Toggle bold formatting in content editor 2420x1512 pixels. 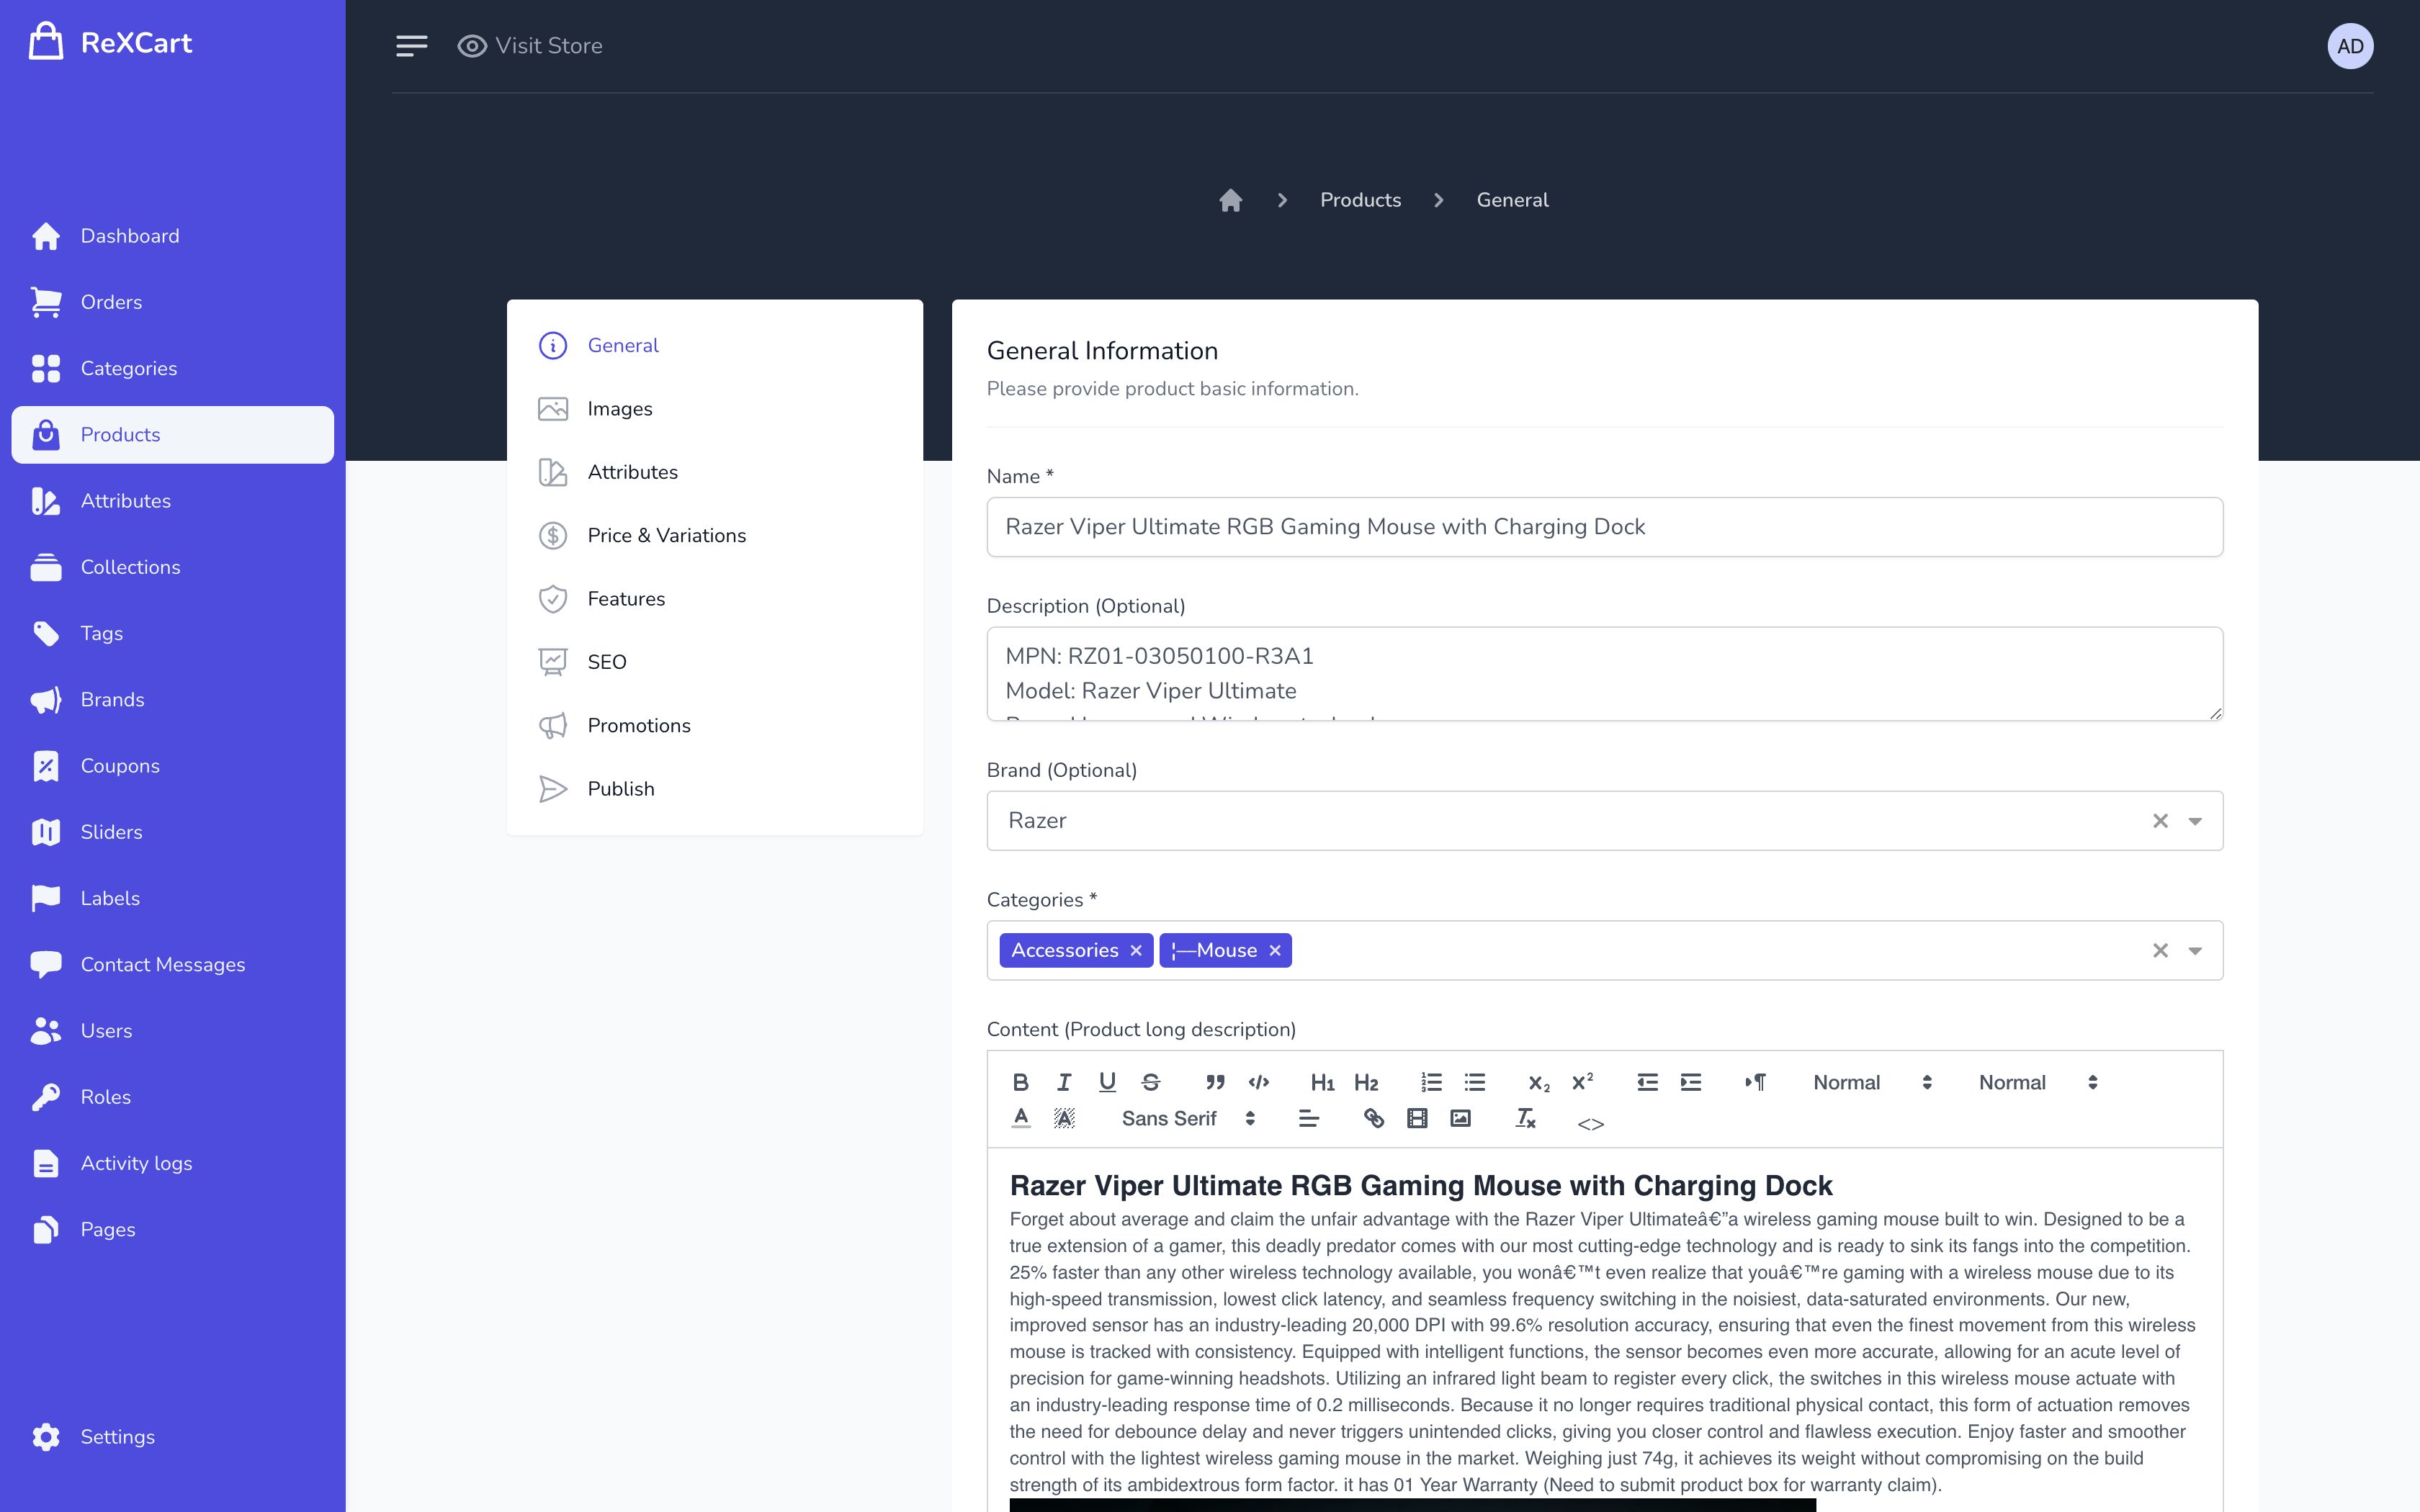[1020, 1082]
